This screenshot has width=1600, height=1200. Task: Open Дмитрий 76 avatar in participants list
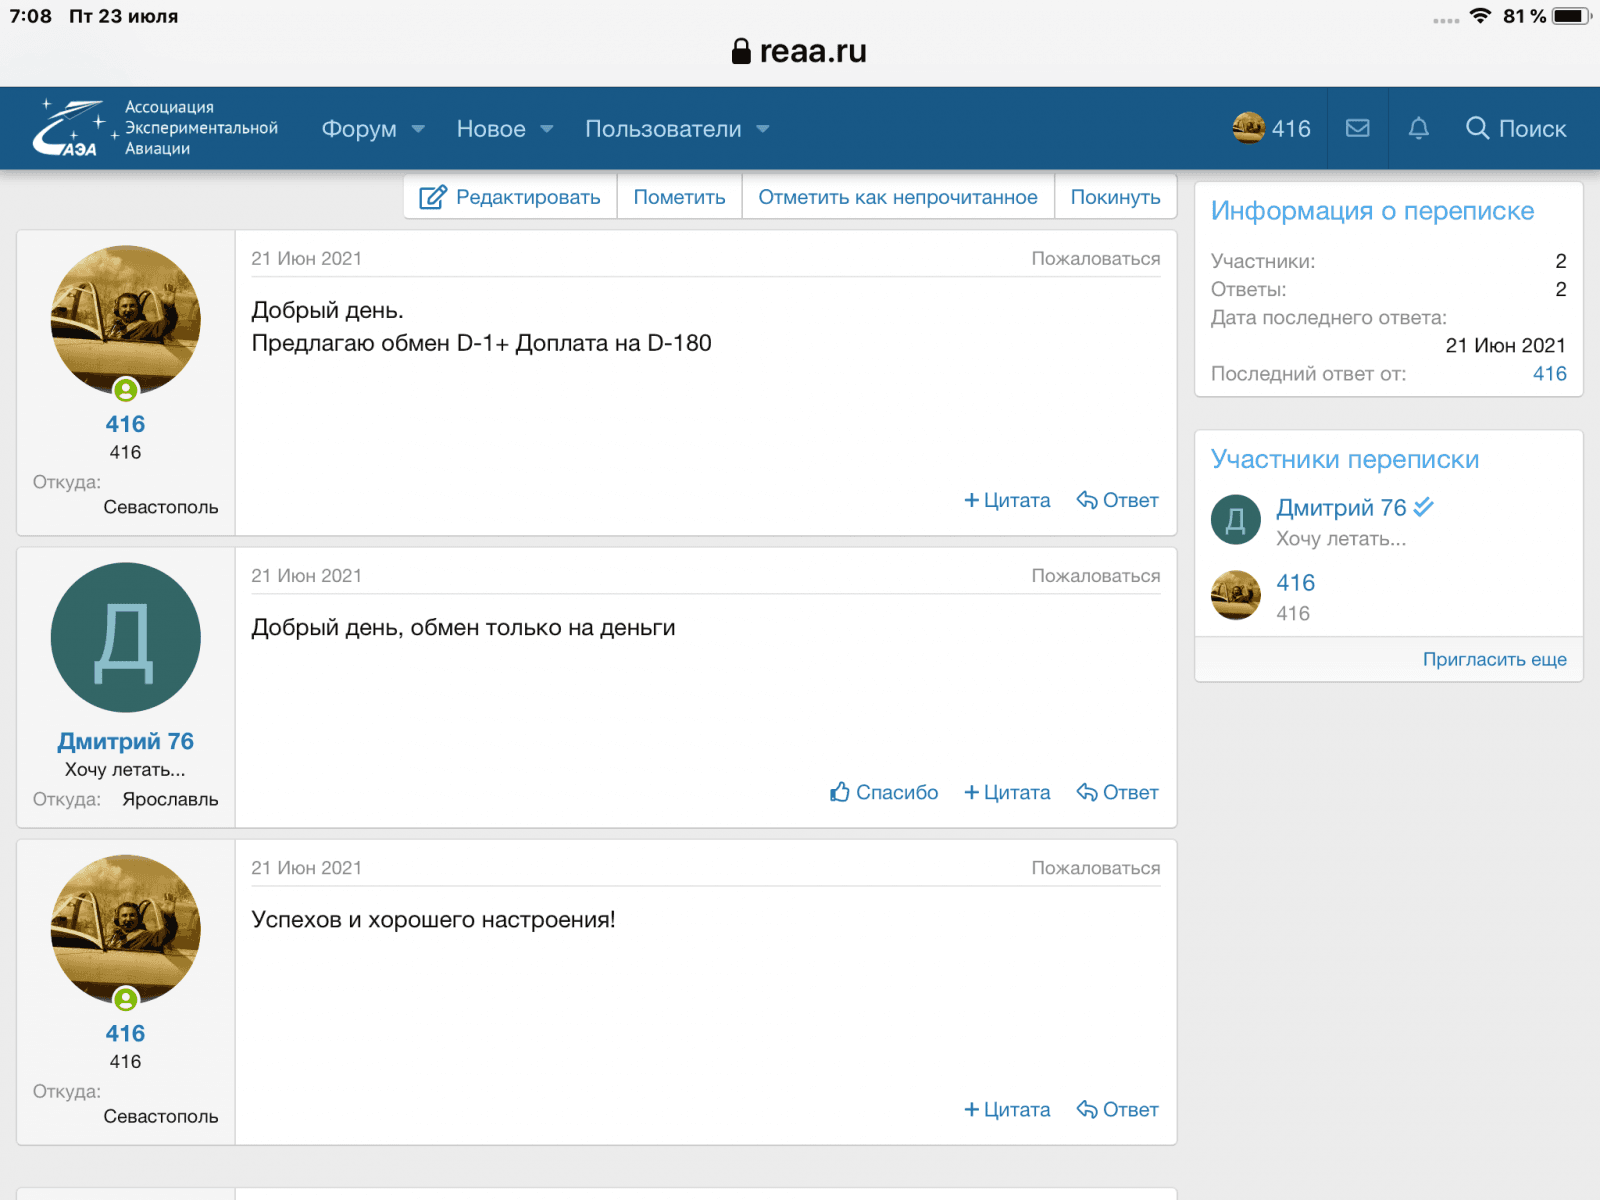pyautogui.click(x=1235, y=520)
